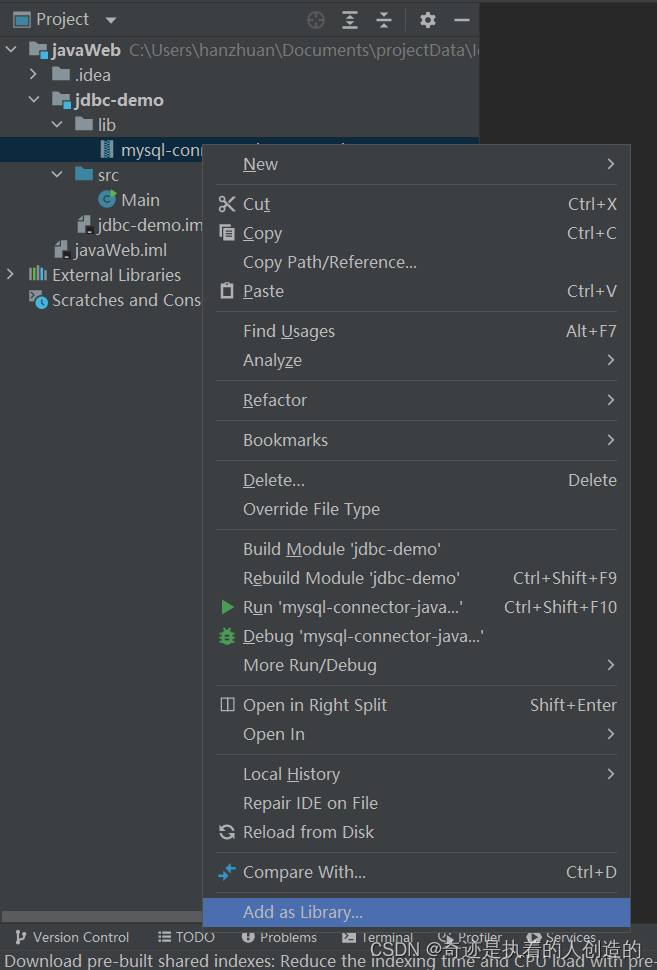Screen dimensions: 657x970
Task: Open the Project view dropdown arrow
Action: [111, 20]
